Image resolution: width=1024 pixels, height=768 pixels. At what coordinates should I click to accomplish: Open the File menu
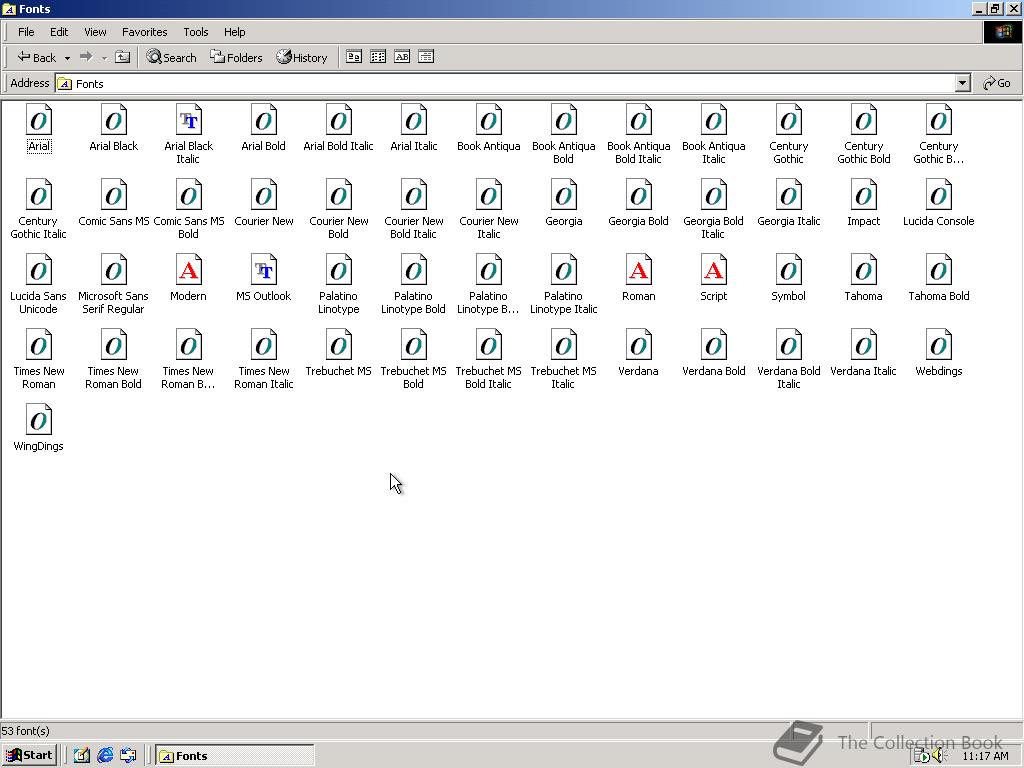point(26,32)
